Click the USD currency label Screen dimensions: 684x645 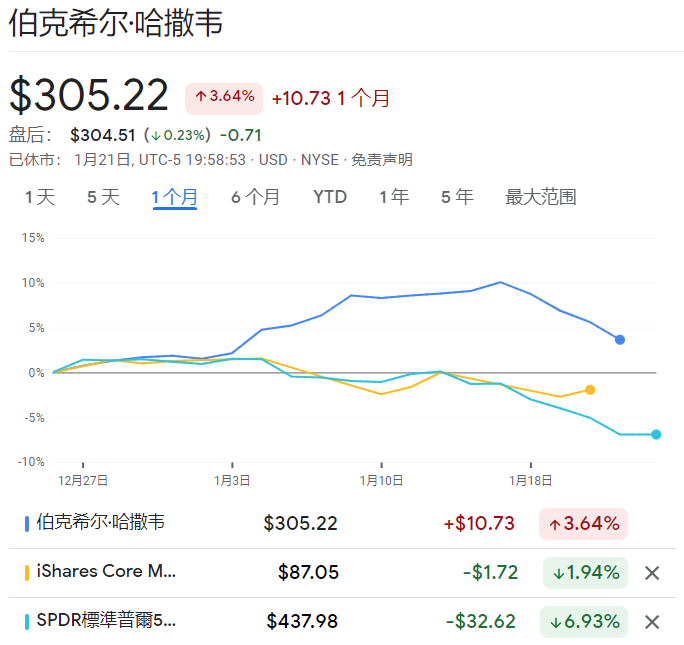pyautogui.click(x=273, y=160)
